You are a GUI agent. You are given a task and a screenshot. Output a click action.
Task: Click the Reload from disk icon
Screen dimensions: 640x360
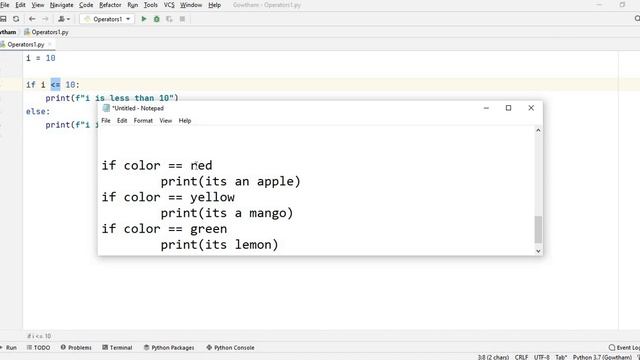tap(16, 19)
